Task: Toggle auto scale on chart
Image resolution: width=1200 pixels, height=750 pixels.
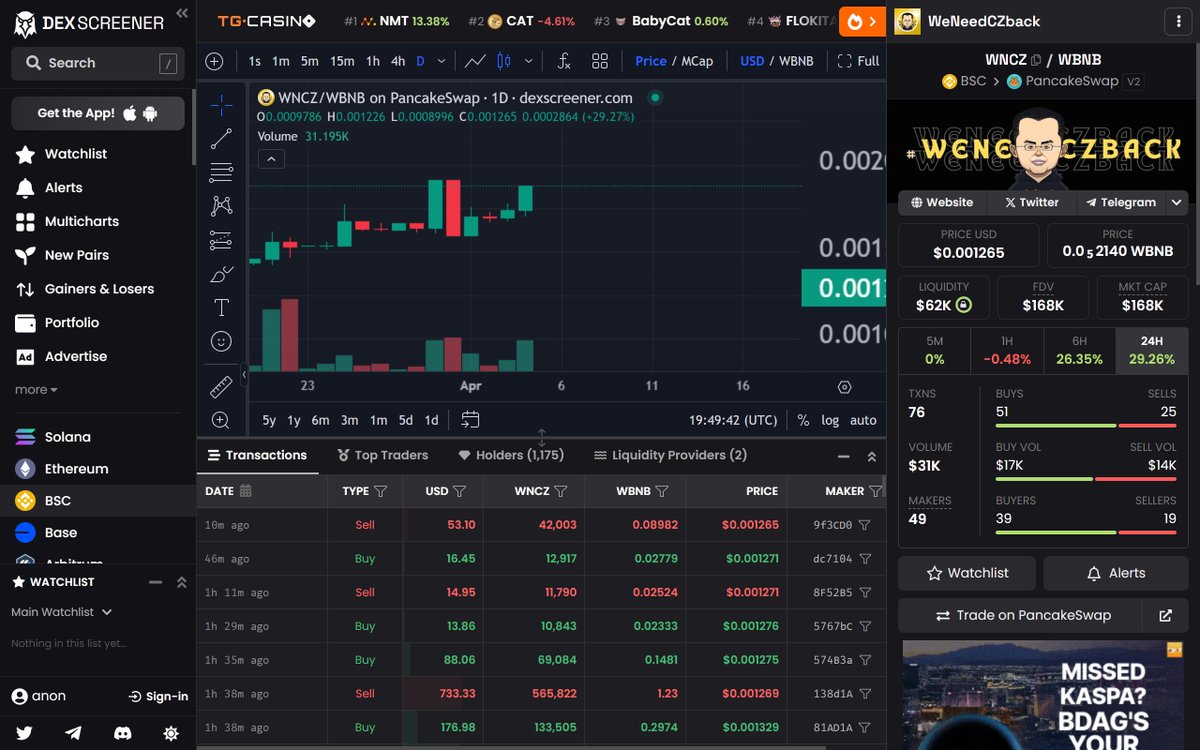Action: (863, 420)
